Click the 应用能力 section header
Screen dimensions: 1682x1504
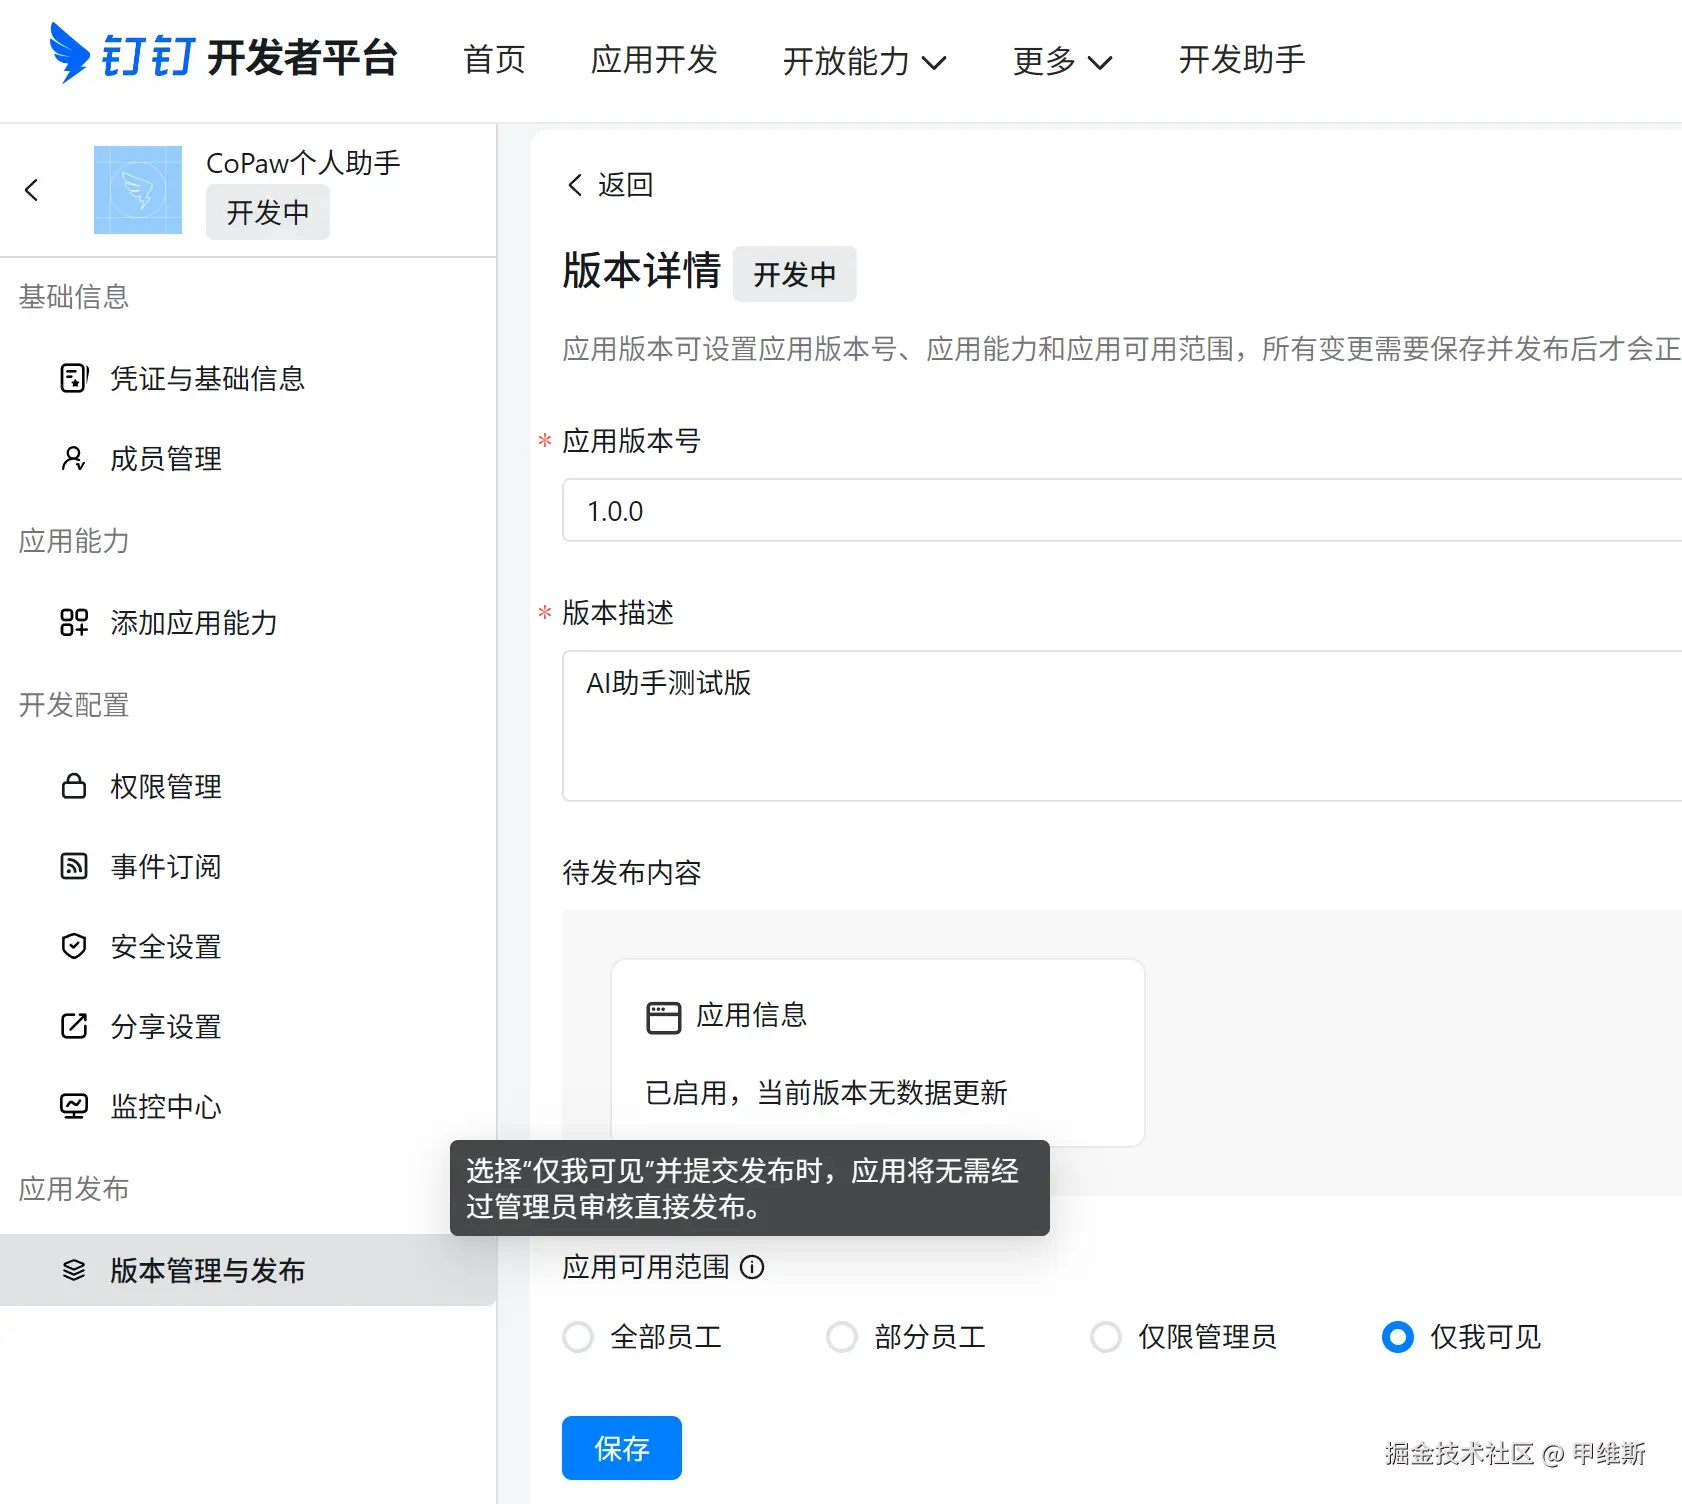(x=74, y=541)
